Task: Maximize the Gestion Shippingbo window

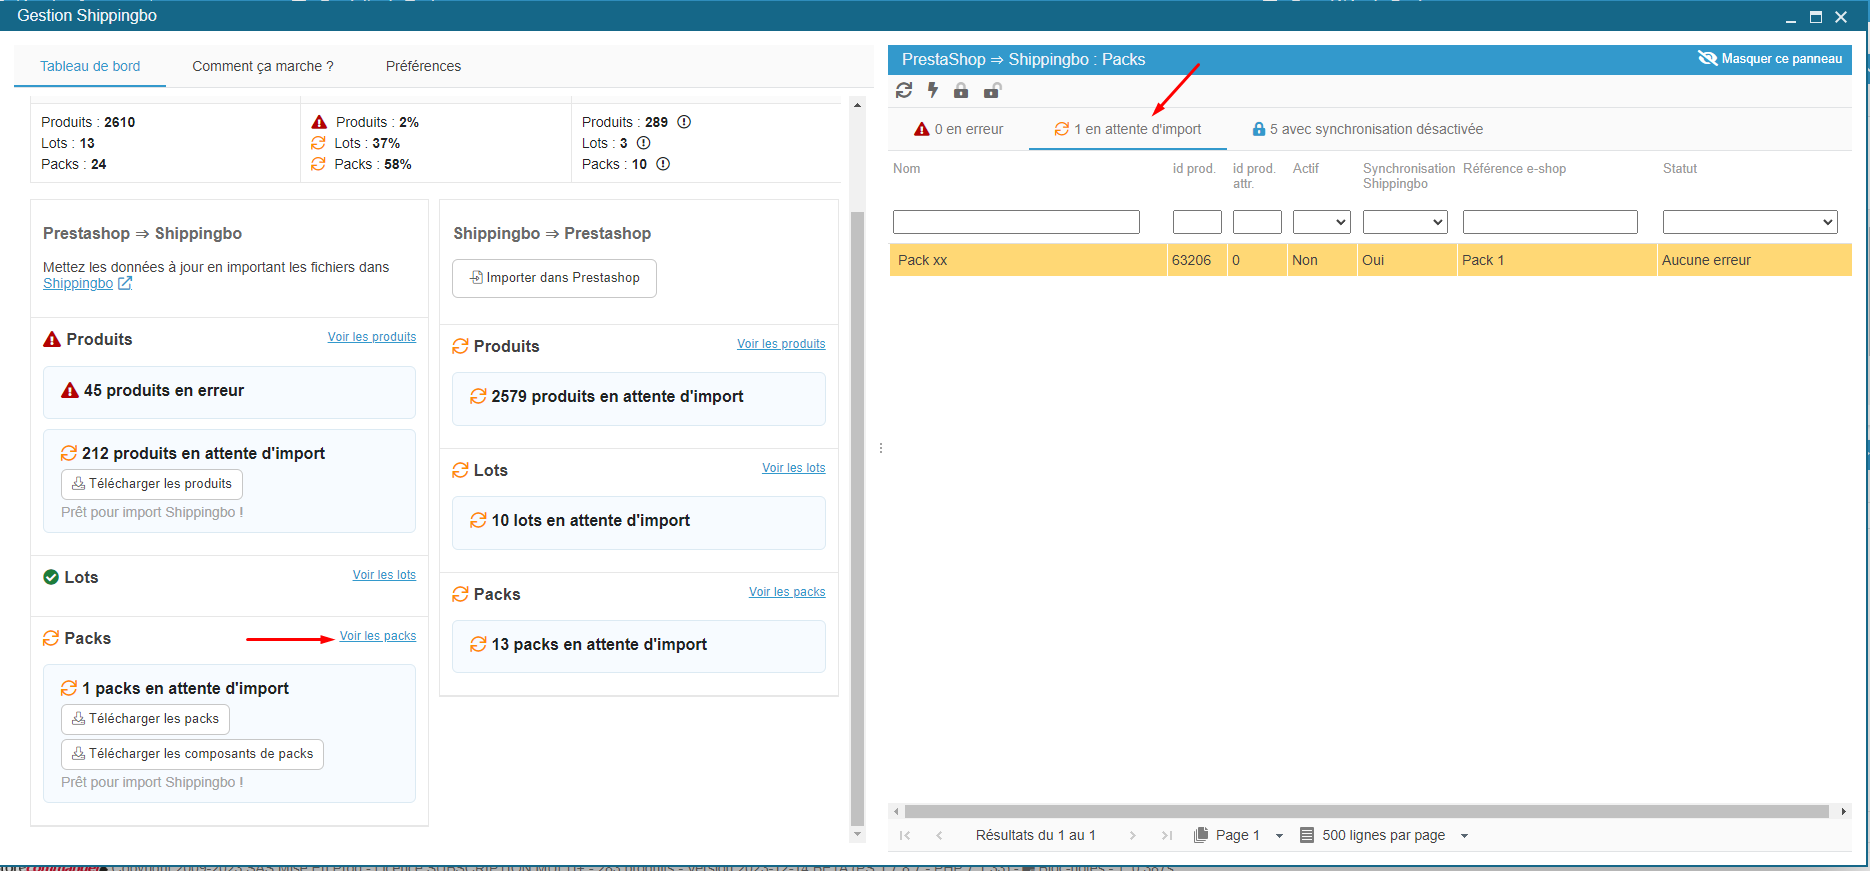Action: (1816, 17)
